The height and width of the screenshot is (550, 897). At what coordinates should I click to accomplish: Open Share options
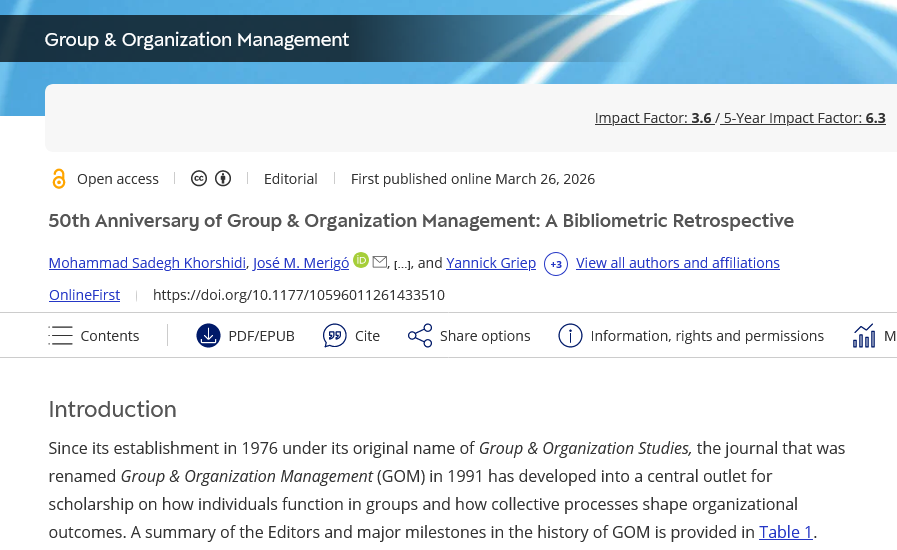point(469,335)
